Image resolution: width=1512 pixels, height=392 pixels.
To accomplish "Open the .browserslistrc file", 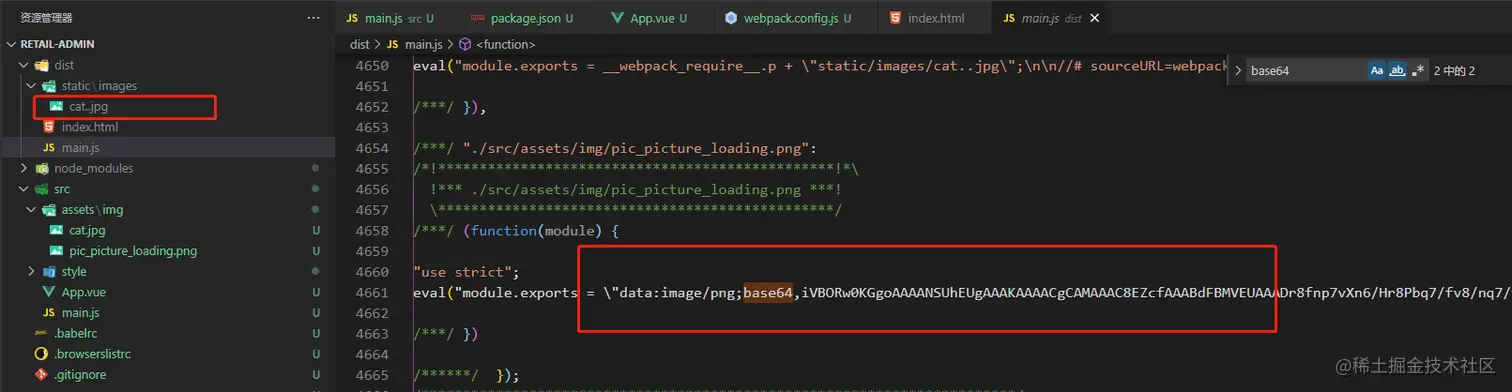I will click(x=93, y=354).
